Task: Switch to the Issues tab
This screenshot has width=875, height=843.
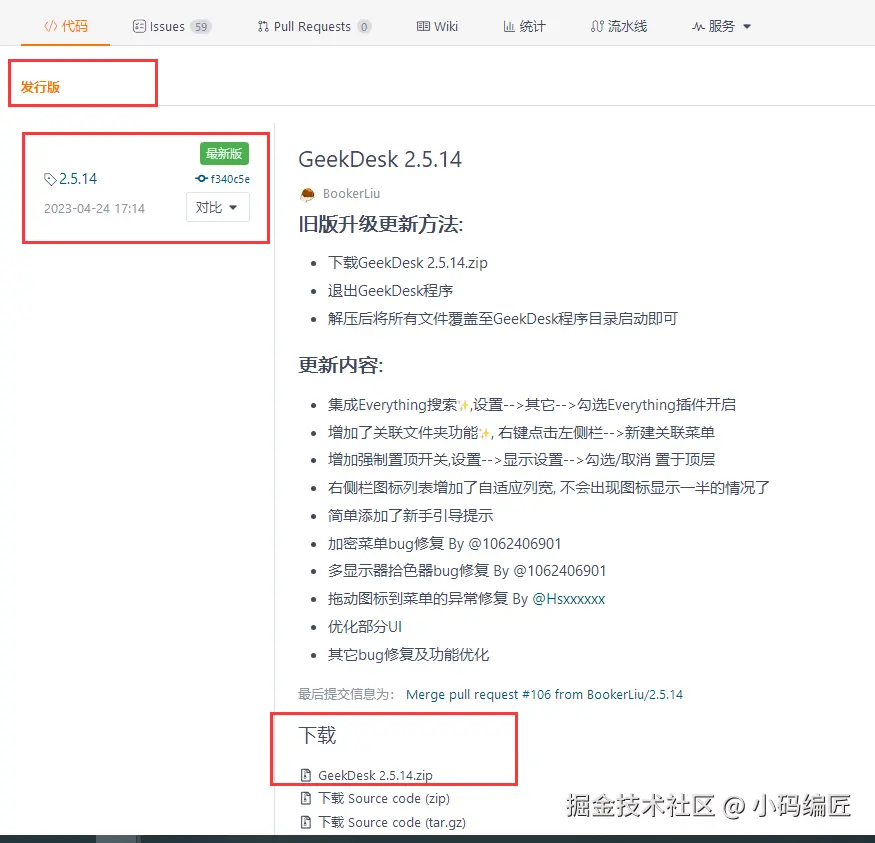Action: 172,26
